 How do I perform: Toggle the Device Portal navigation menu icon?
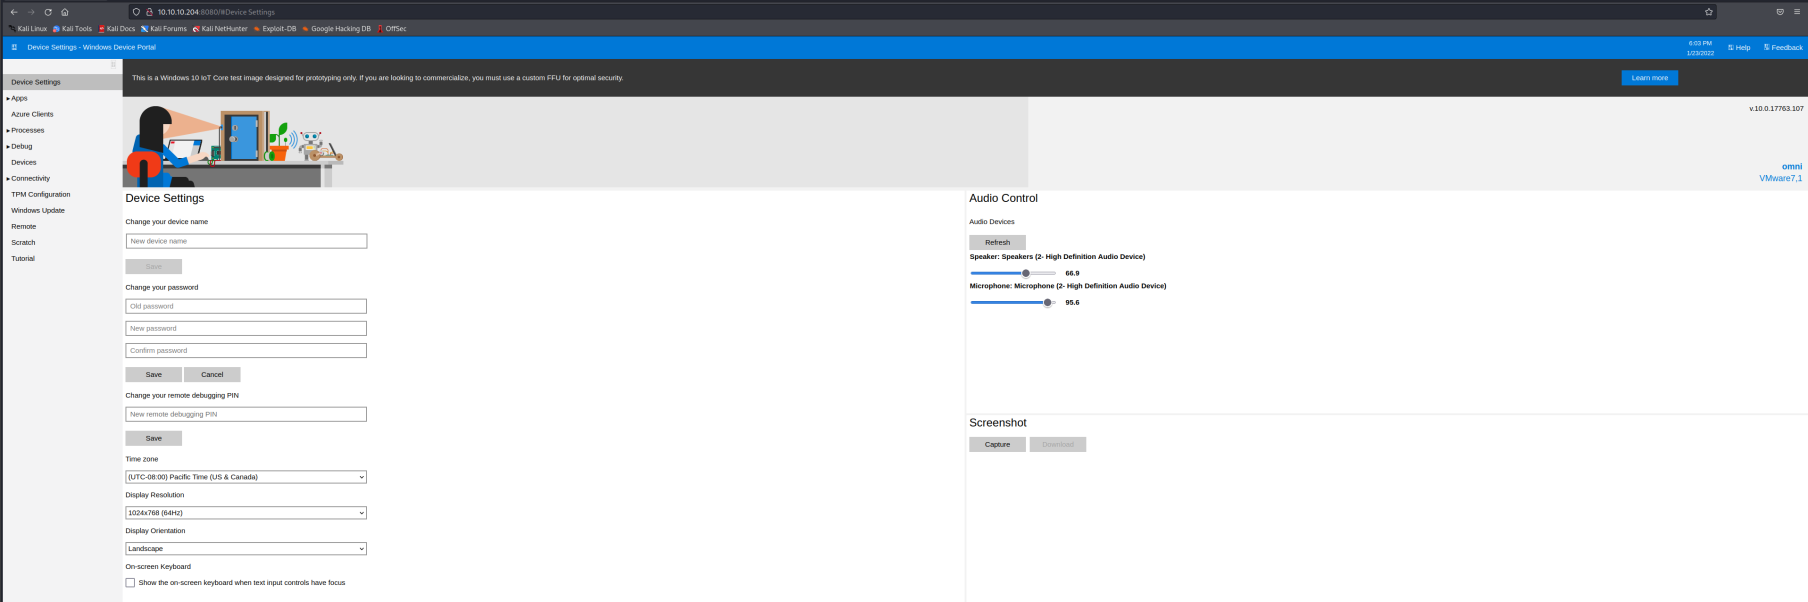pyautogui.click(x=14, y=47)
